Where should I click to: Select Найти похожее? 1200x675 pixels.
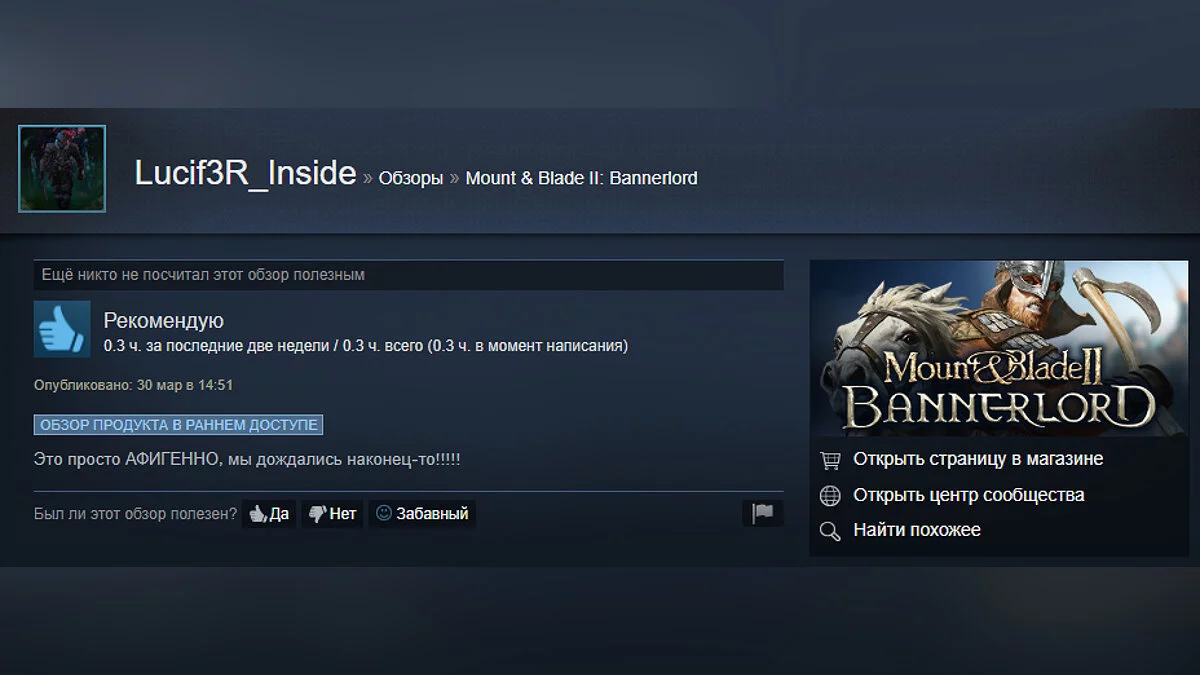[x=917, y=530]
